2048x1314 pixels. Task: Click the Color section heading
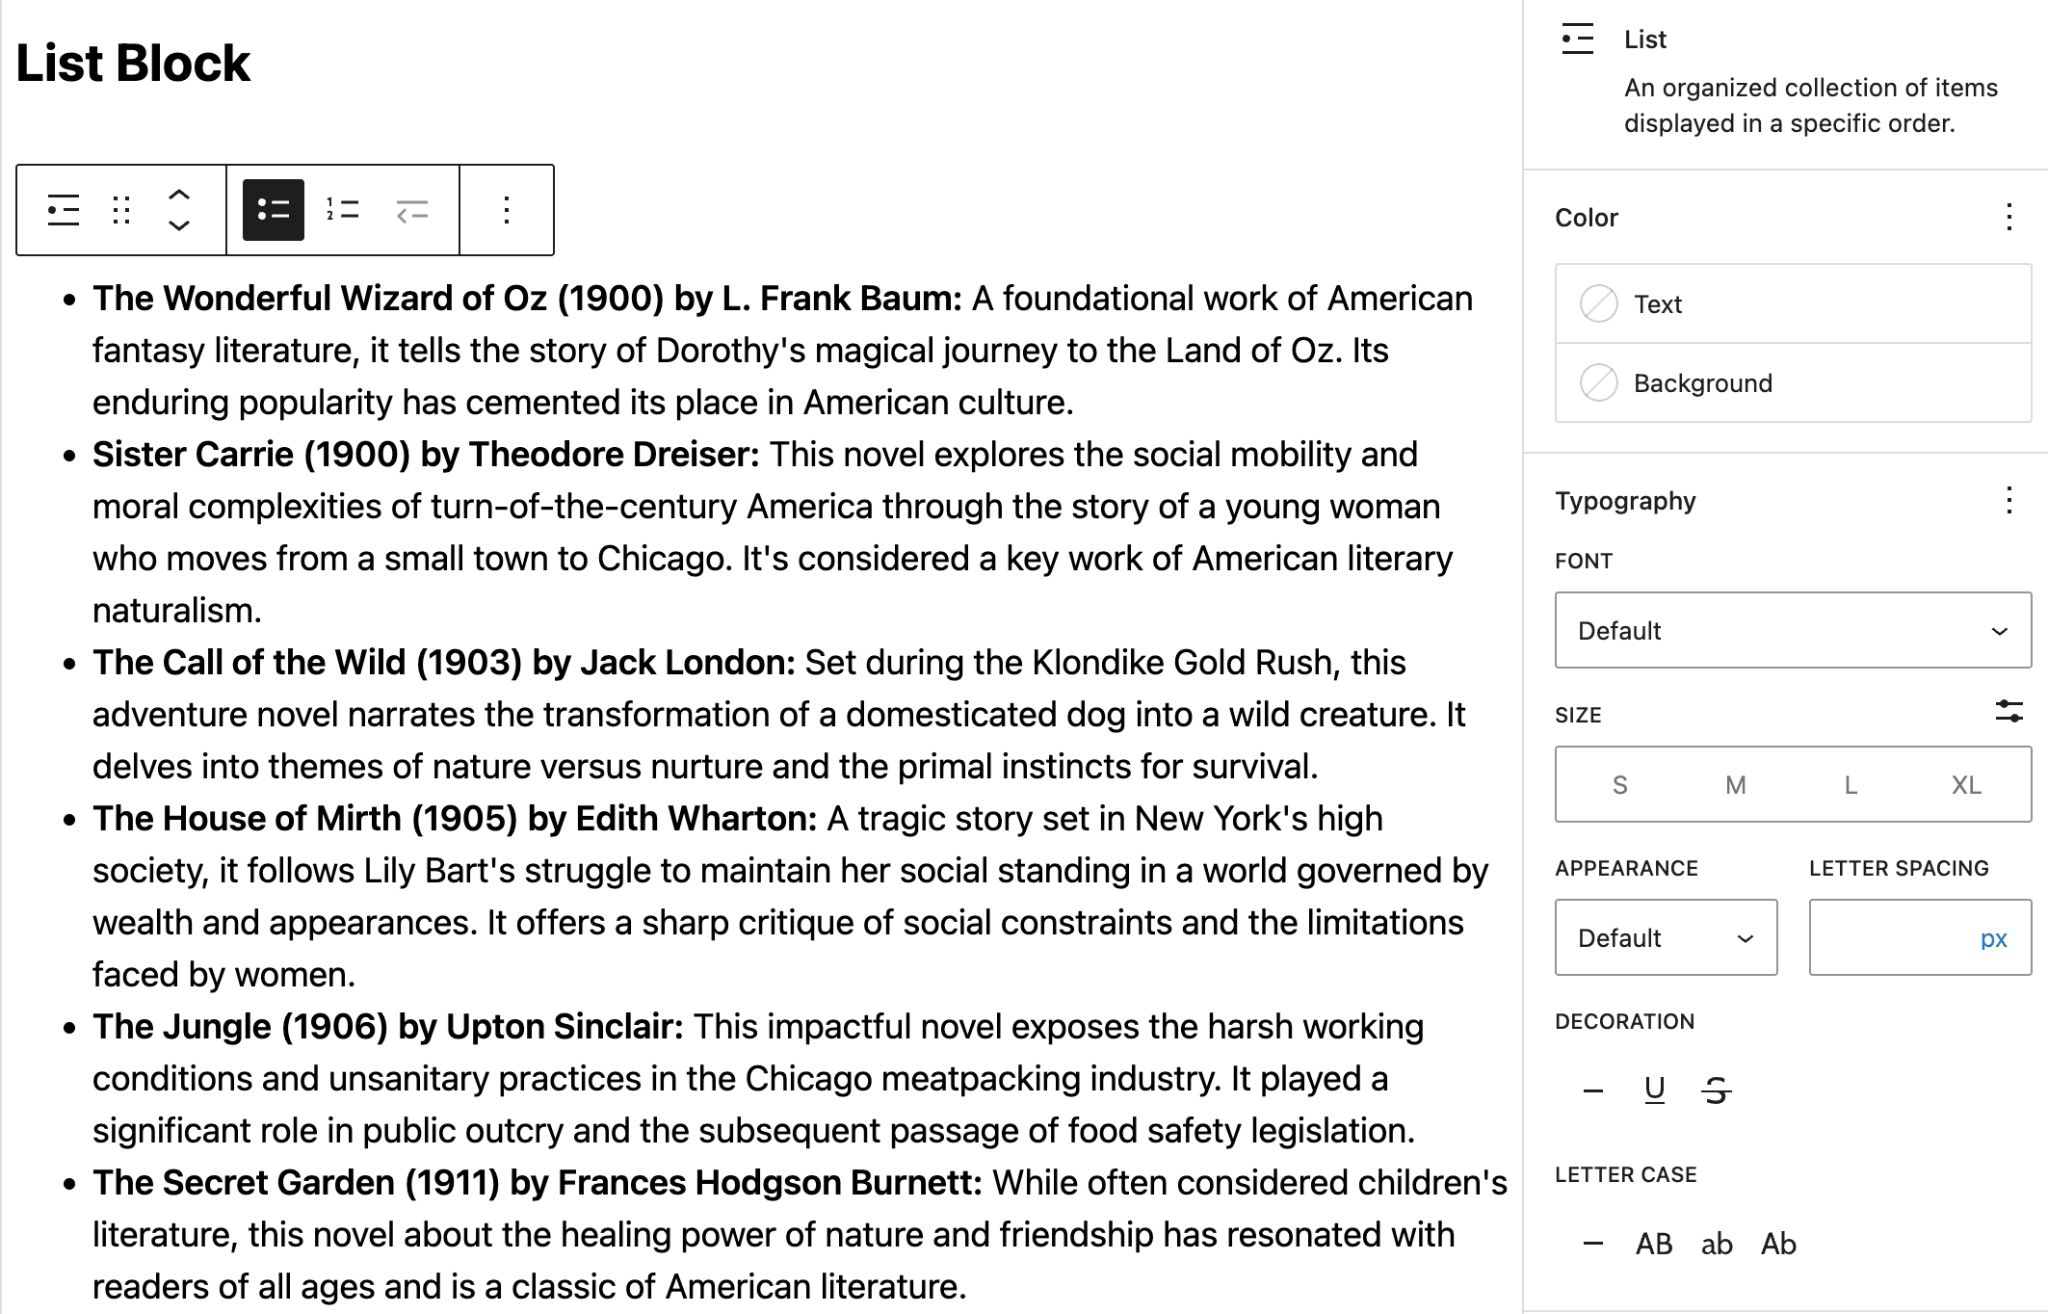(1586, 218)
